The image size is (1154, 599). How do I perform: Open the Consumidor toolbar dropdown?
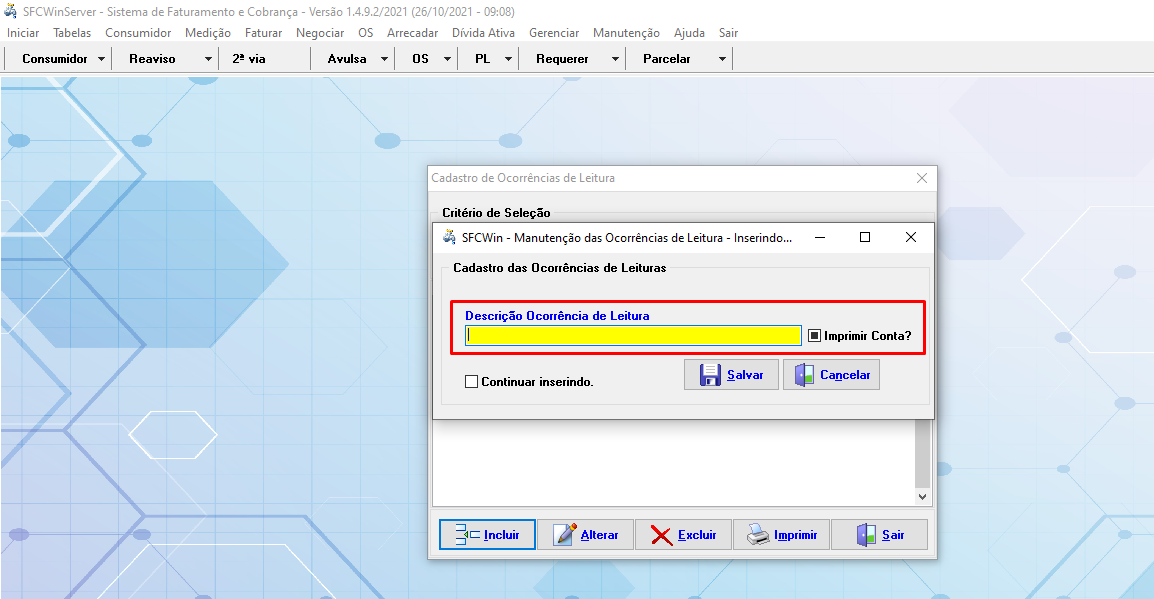[103, 58]
